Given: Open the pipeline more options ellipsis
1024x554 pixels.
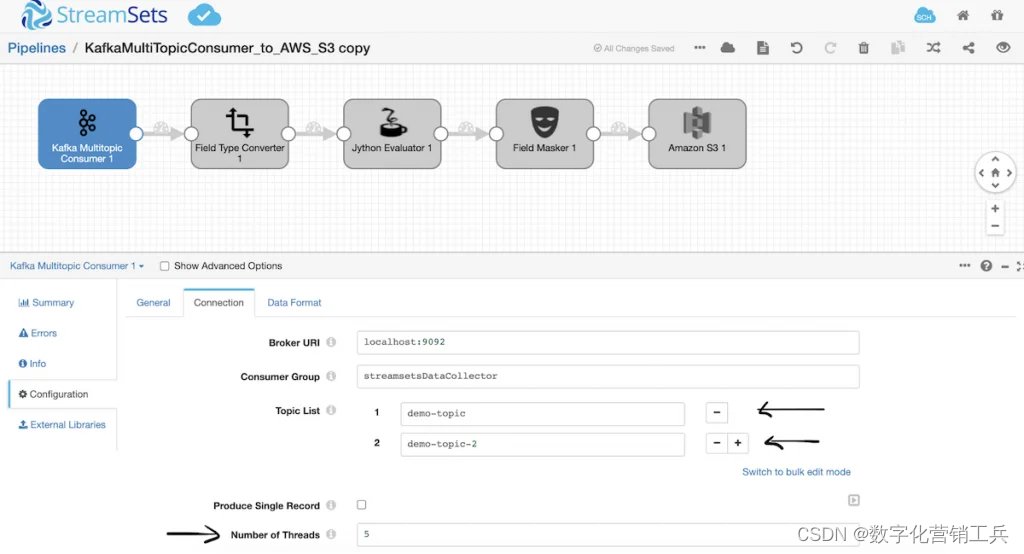Looking at the screenshot, I should click(x=699, y=48).
